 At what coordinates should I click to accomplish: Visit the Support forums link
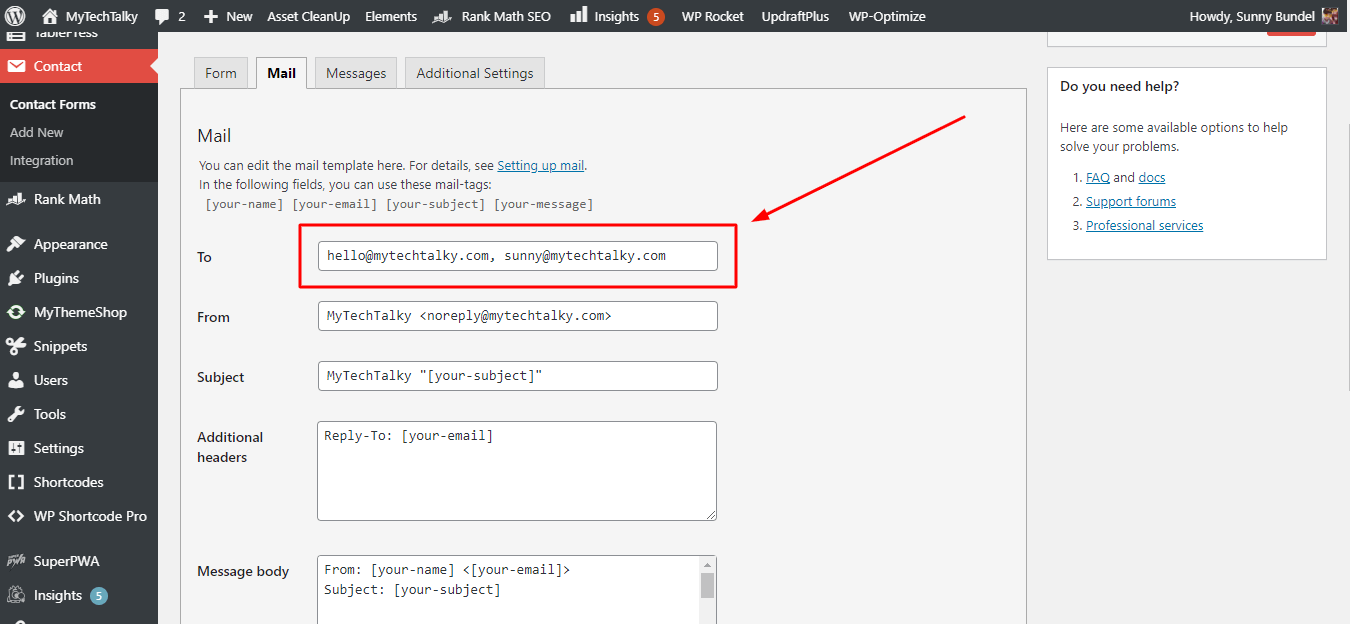[x=1130, y=201]
